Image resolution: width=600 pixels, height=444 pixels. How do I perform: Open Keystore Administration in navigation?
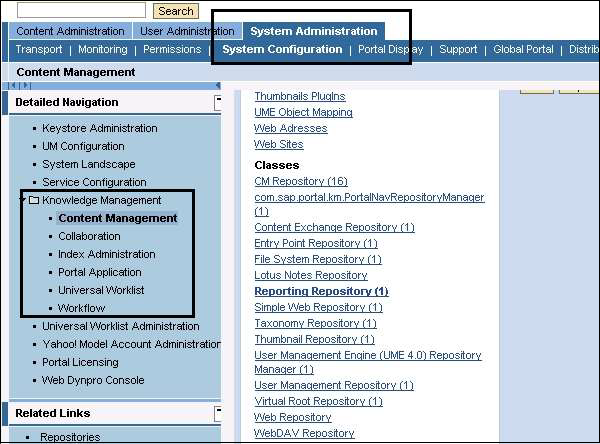99,128
